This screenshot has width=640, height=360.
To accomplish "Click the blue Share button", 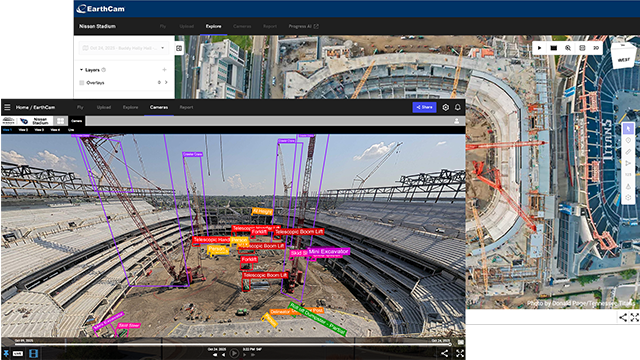I will coord(424,107).
